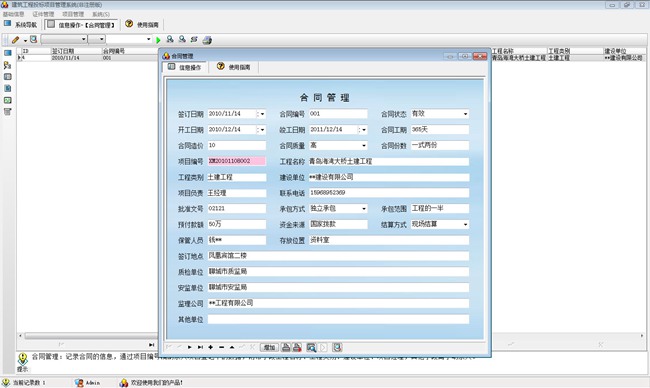Open the 证件管理 menu
Viewport: 650px width, 388px height.
pyautogui.click(x=43, y=14)
